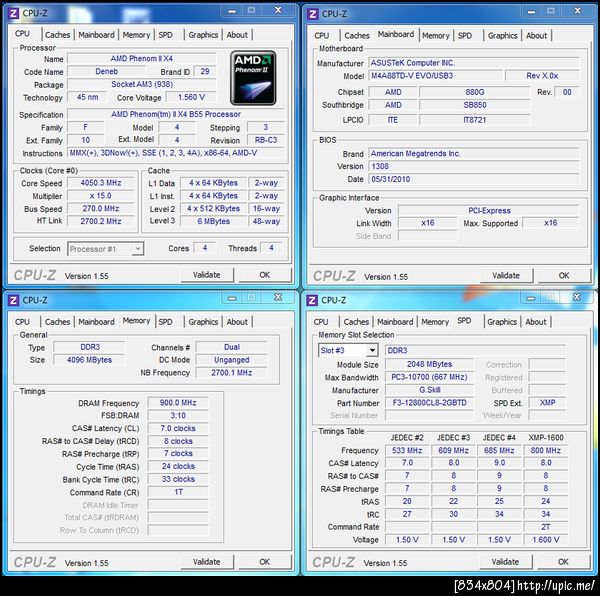Viewport: 600px width, 596px height.
Task: Open the Graphics tab in the SPD window
Action: 502,322
